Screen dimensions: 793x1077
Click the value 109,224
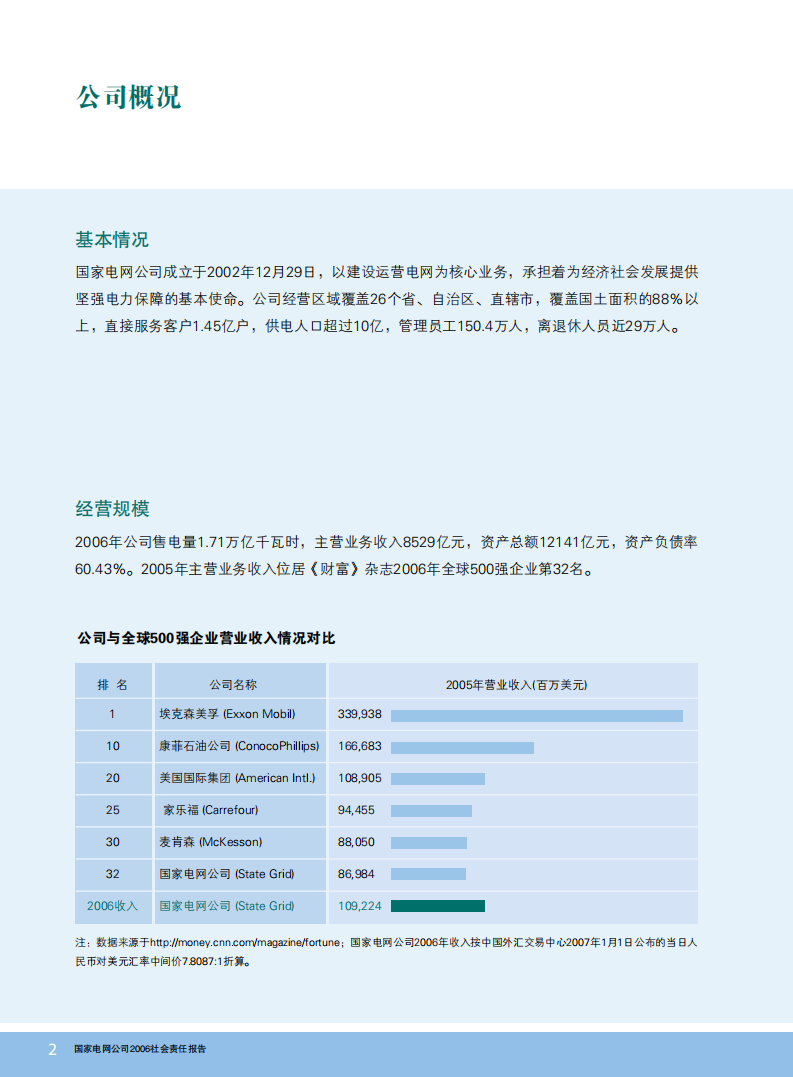(x=359, y=906)
